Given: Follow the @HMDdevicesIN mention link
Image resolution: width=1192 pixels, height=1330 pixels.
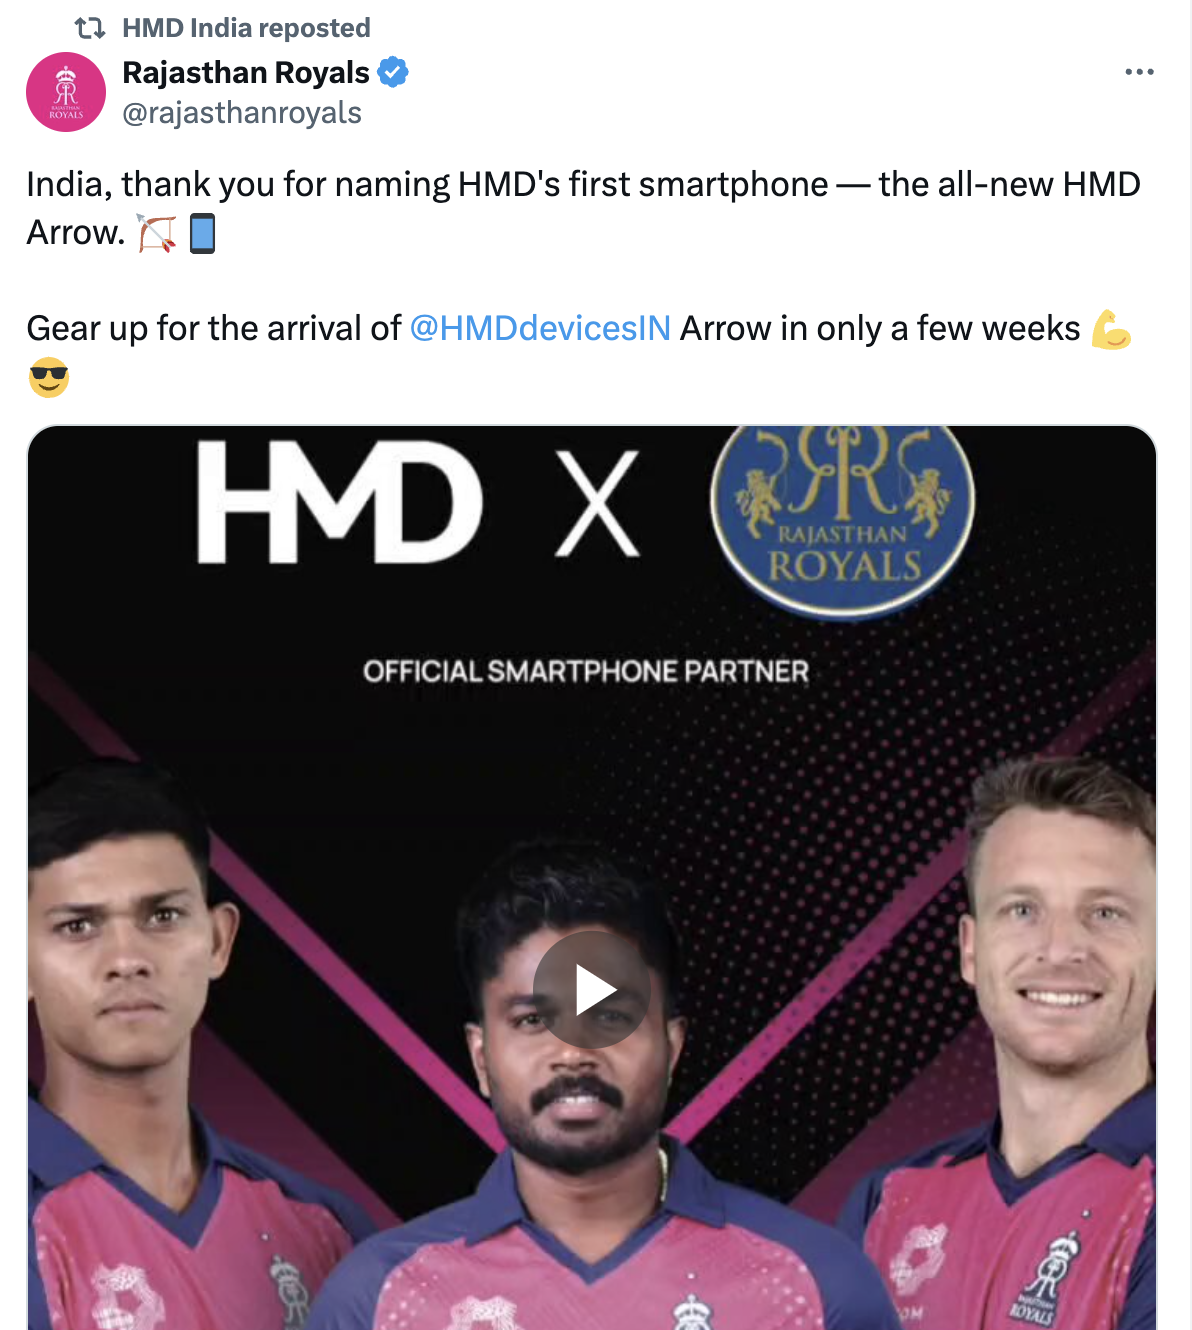Looking at the screenshot, I should tap(540, 327).
